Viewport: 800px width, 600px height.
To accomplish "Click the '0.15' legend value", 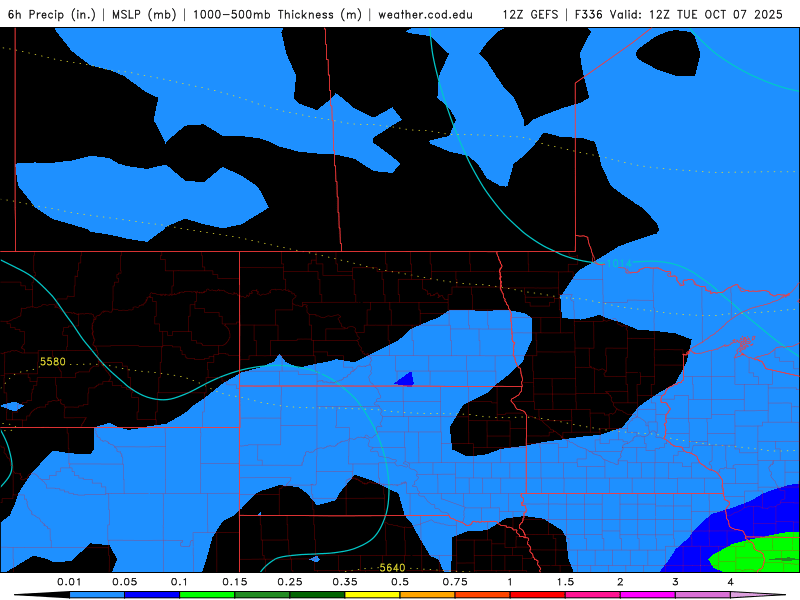I will [235, 582].
